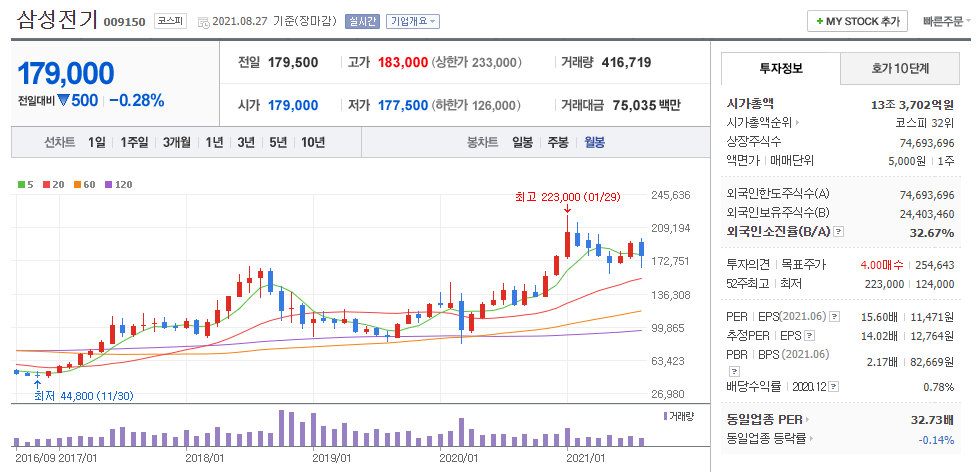The width and height of the screenshot is (979, 472).
Task: Click the 동일업종 PER 32.73배 value
Action: (933, 420)
